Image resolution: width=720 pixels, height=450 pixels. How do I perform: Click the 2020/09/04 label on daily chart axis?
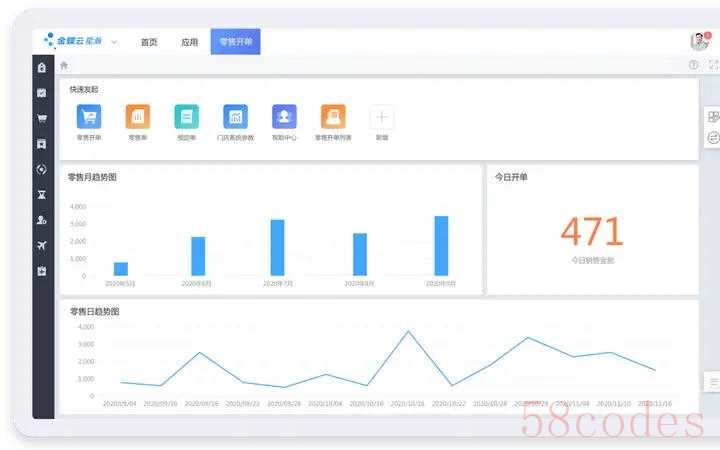point(120,404)
